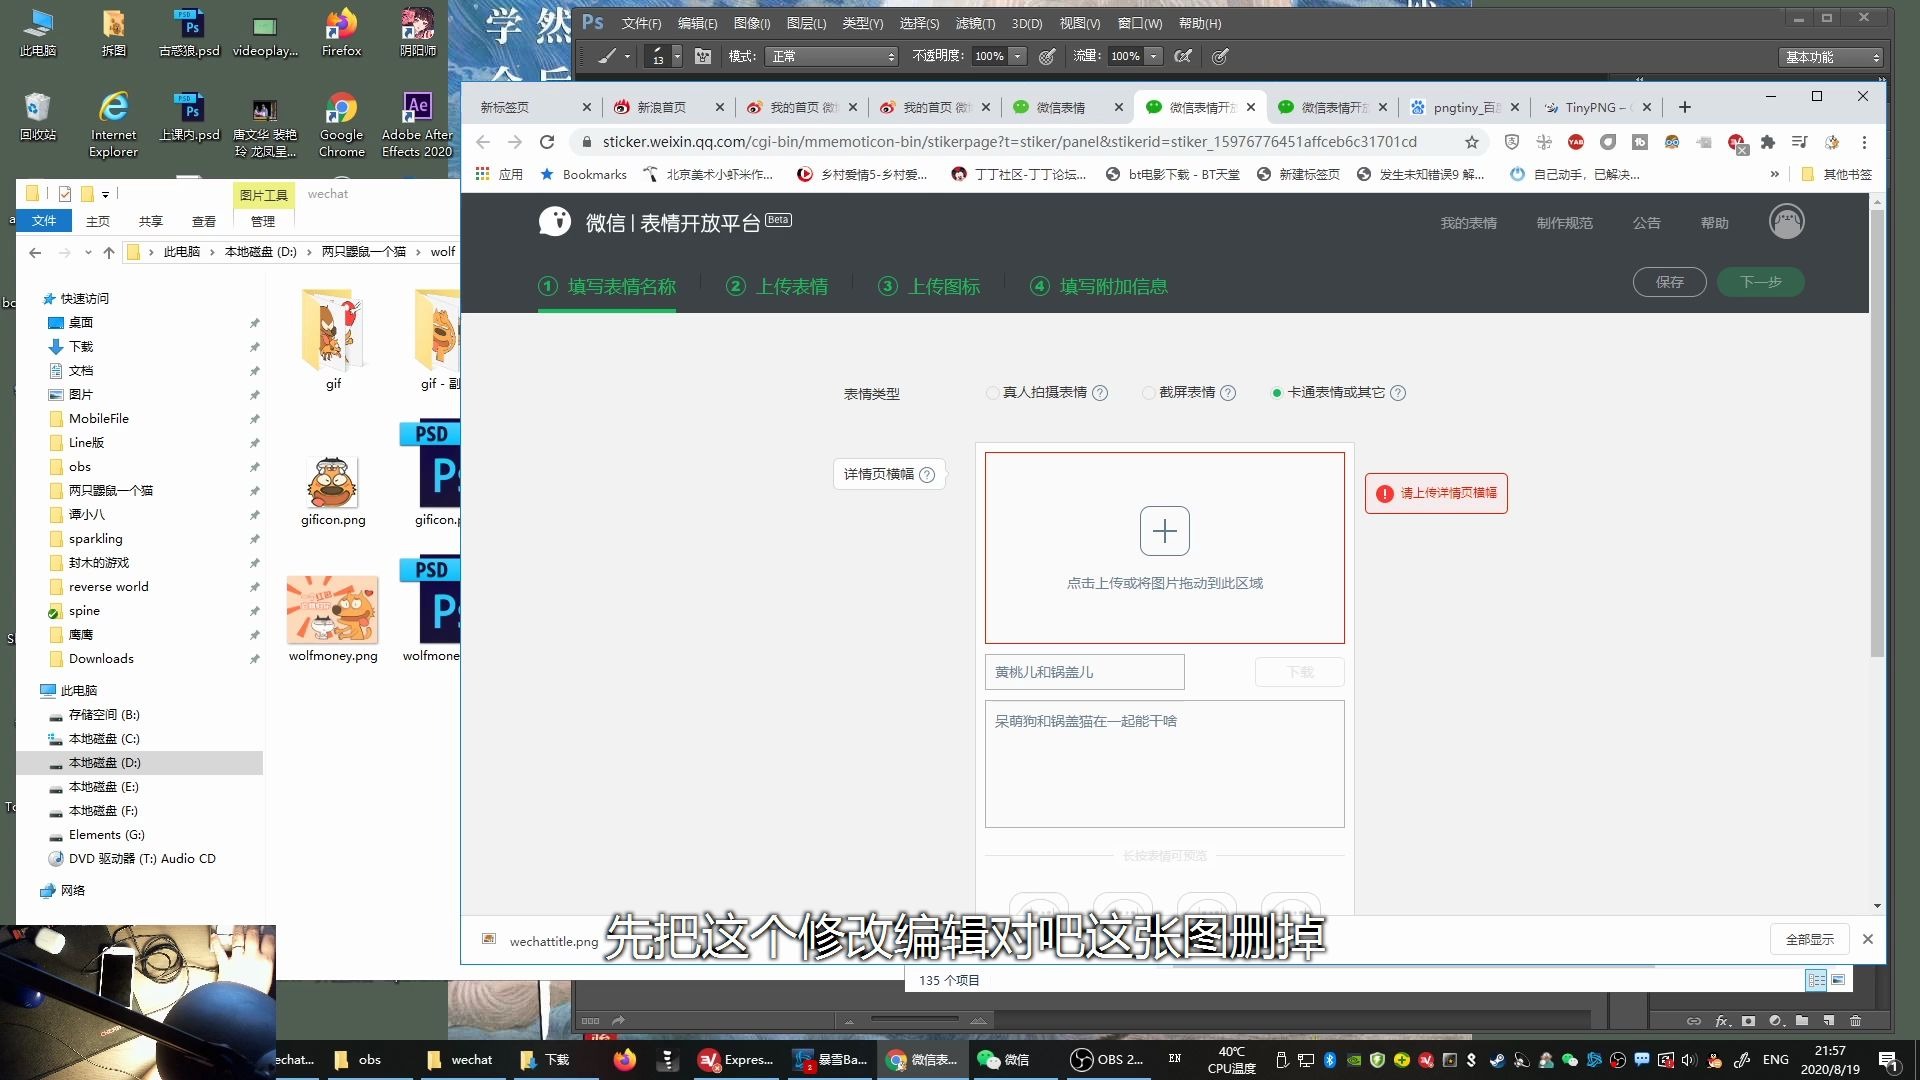Screen dimensions: 1920x1080
Task: Open 制作规范 link in WeChat header
Action: coord(1564,223)
